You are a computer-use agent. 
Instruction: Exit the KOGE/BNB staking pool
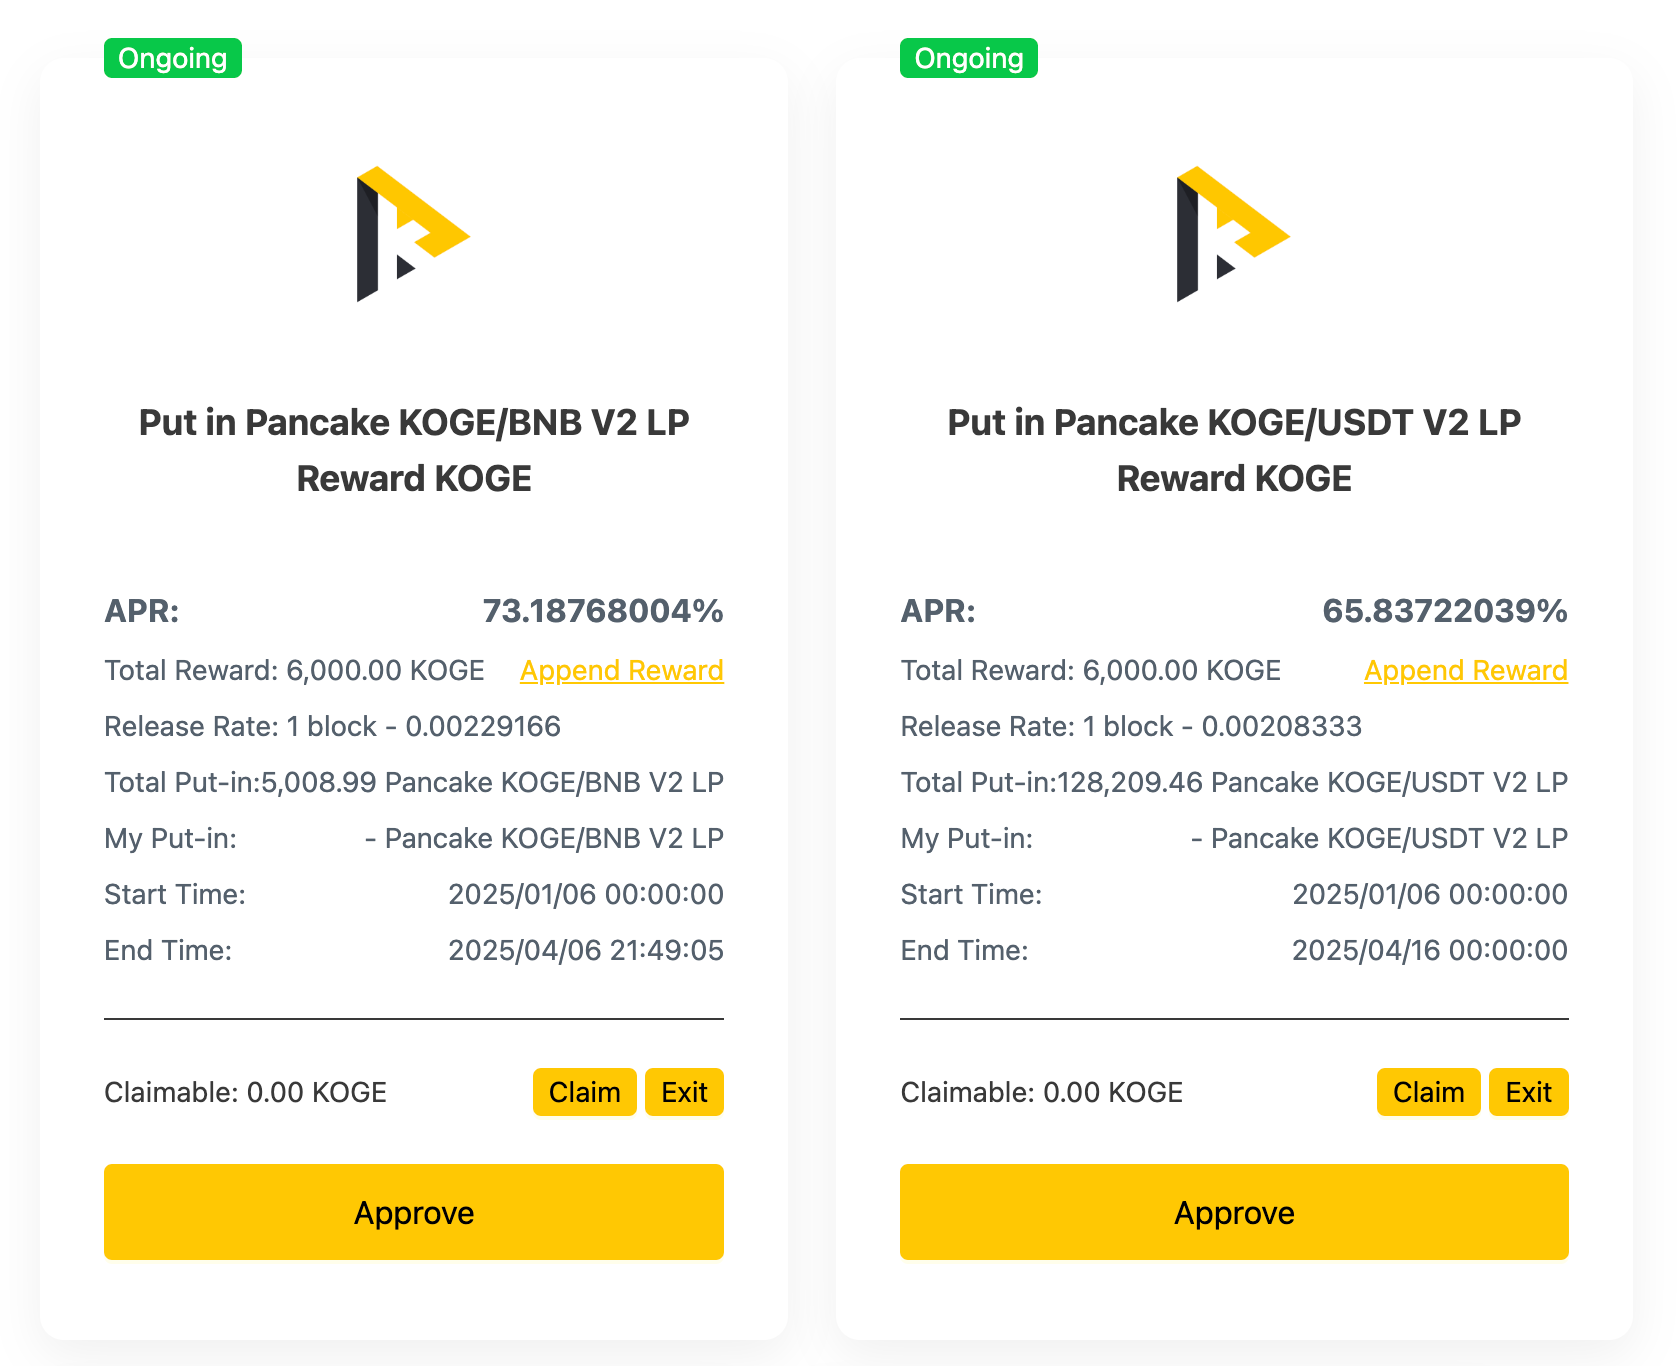point(684,1092)
